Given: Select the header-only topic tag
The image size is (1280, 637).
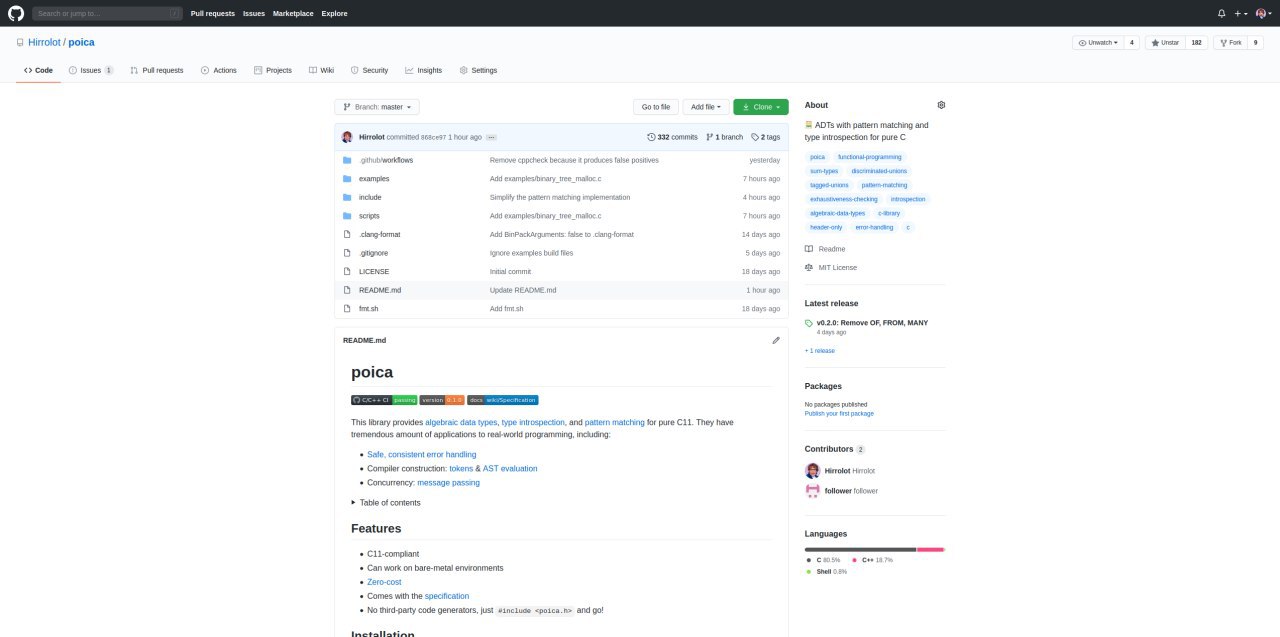Looking at the screenshot, I should [x=826, y=227].
